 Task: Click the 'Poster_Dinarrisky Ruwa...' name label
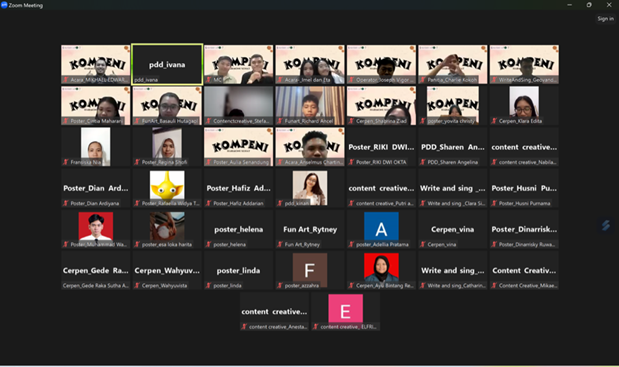click(x=527, y=245)
